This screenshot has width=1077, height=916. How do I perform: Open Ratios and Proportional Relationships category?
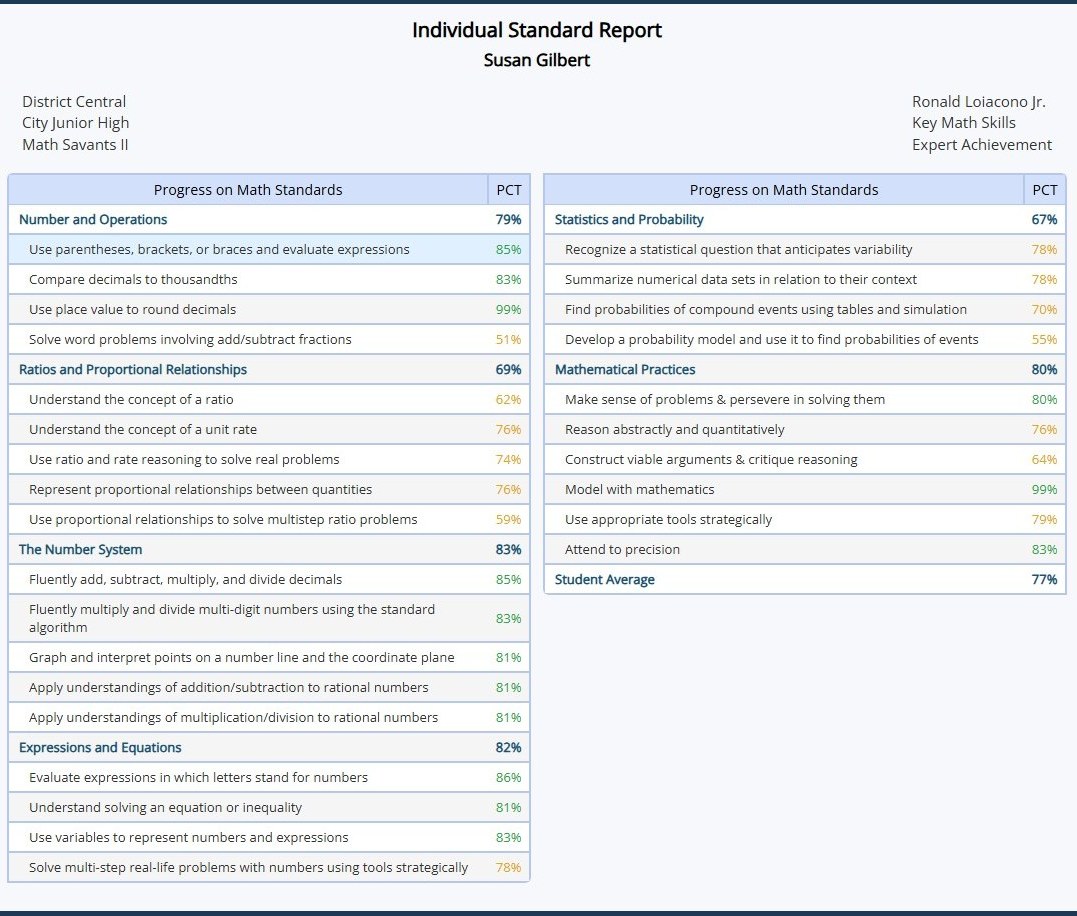269,369
